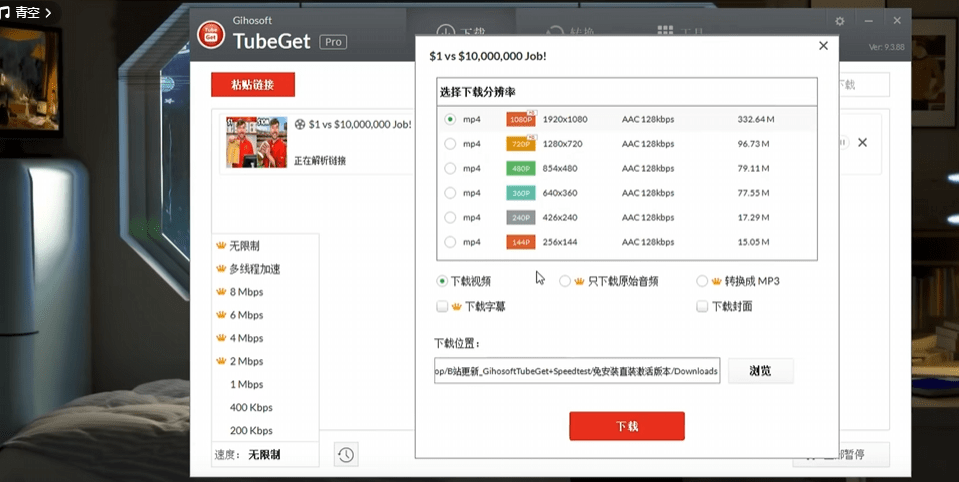Pick 8 Mbps from speed limit list

(245, 292)
